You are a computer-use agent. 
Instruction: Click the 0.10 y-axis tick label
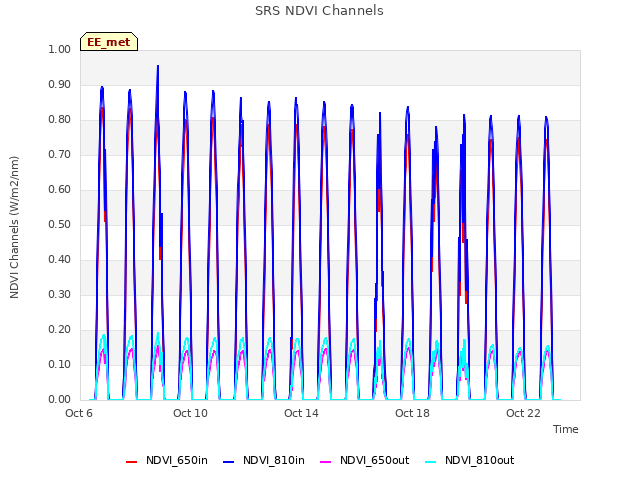(x=60, y=364)
